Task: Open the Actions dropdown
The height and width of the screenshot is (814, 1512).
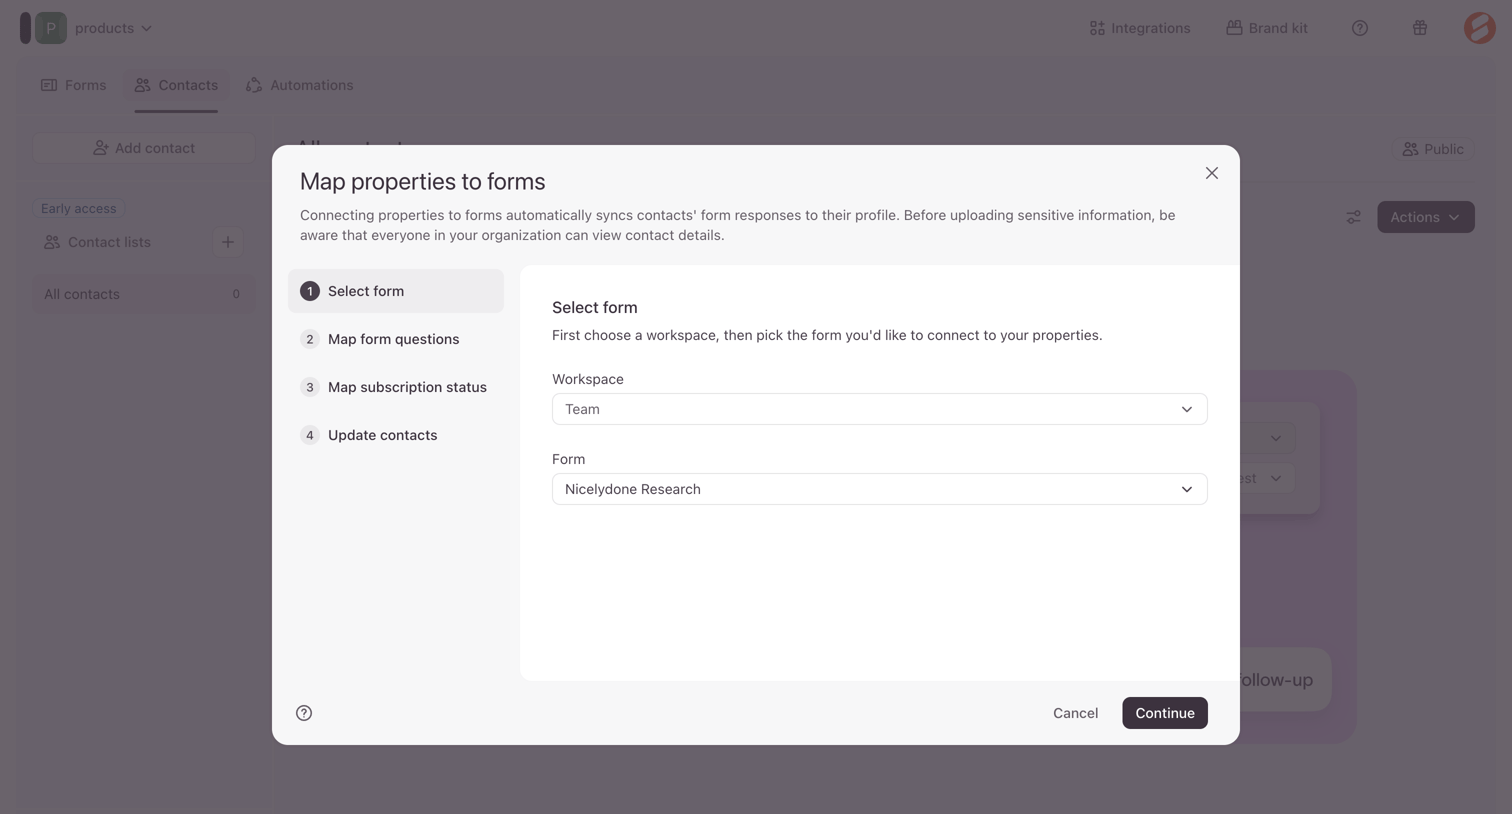Action: pyautogui.click(x=1425, y=217)
